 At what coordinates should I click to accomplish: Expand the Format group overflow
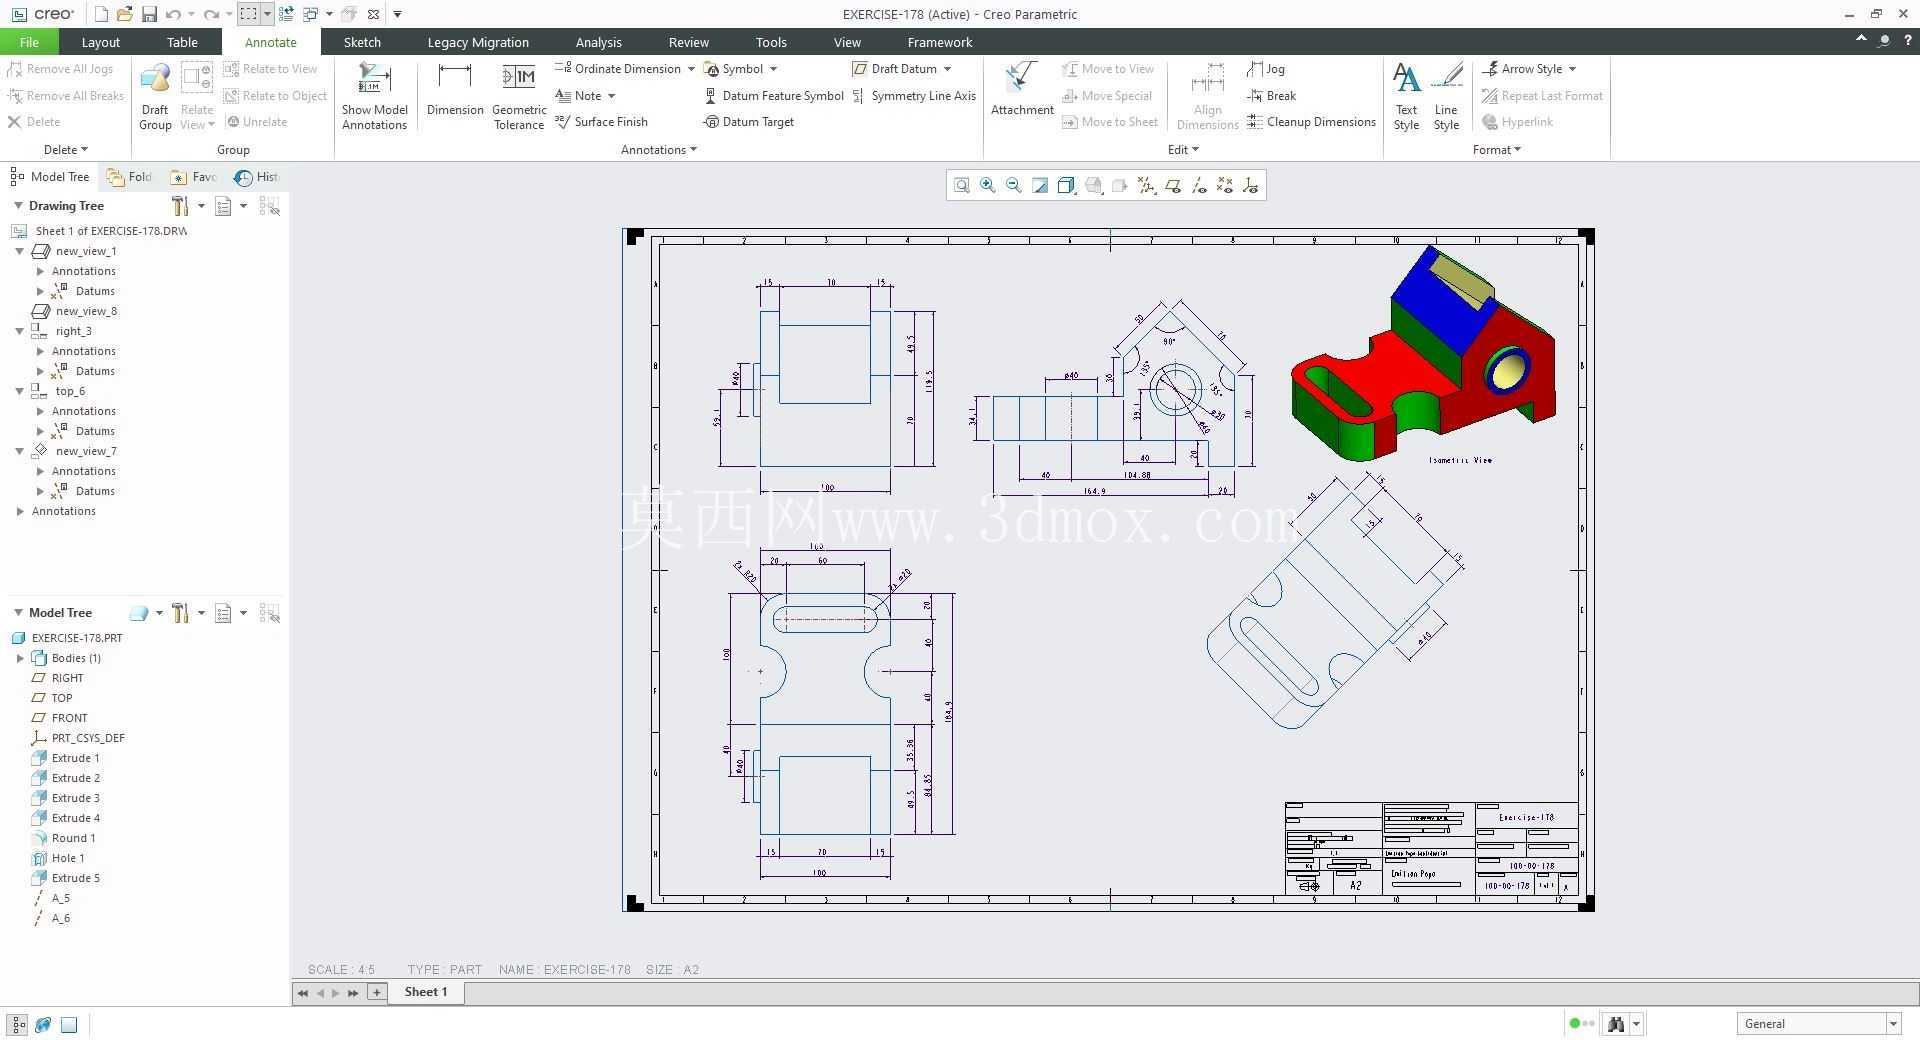click(1497, 150)
